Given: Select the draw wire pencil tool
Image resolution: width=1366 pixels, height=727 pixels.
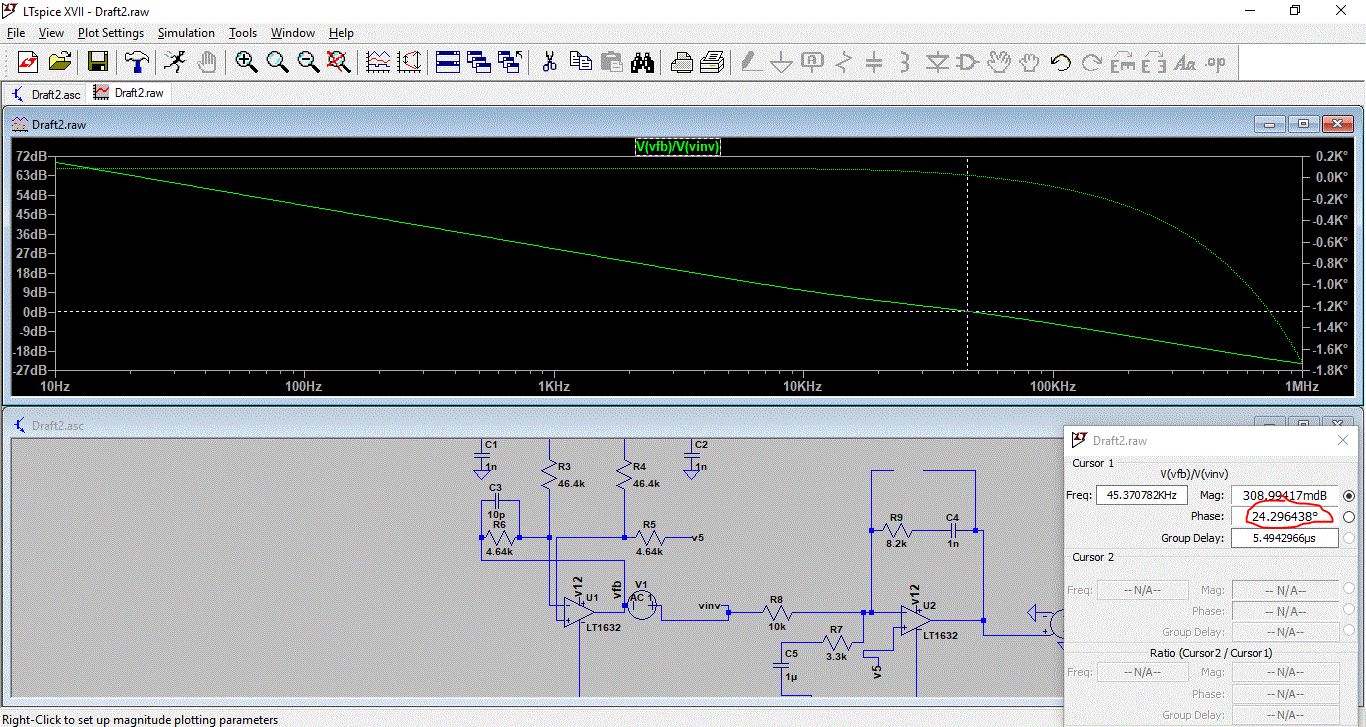Looking at the screenshot, I should click(750, 62).
